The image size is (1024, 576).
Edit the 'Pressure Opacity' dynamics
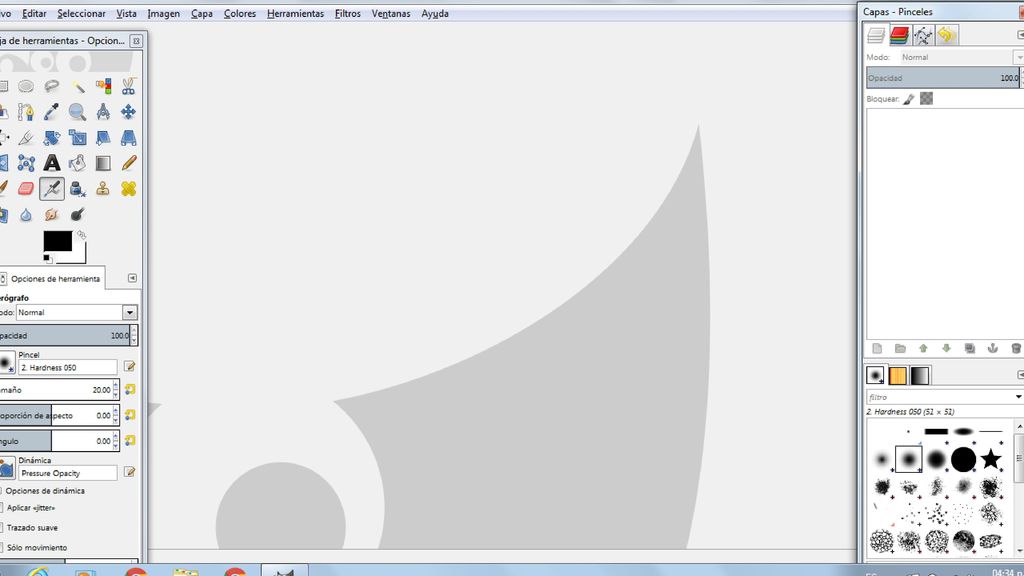(x=129, y=472)
